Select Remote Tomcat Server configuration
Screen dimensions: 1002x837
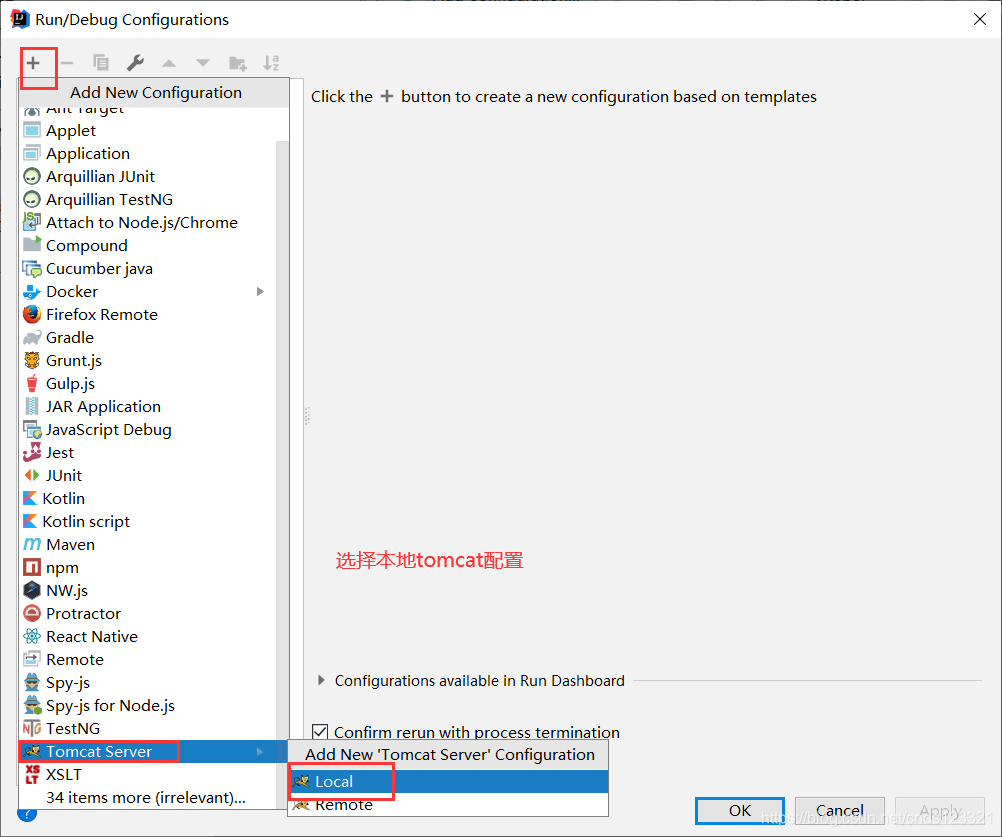coord(449,804)
